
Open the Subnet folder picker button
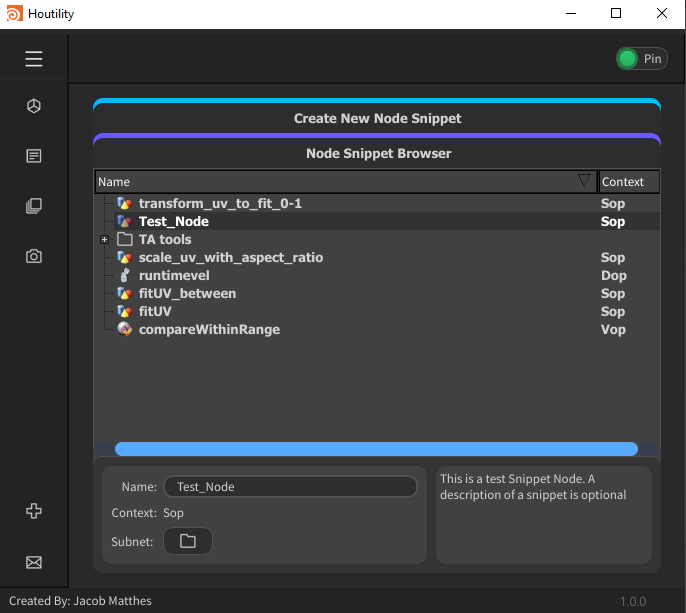(x=188, y=541)
